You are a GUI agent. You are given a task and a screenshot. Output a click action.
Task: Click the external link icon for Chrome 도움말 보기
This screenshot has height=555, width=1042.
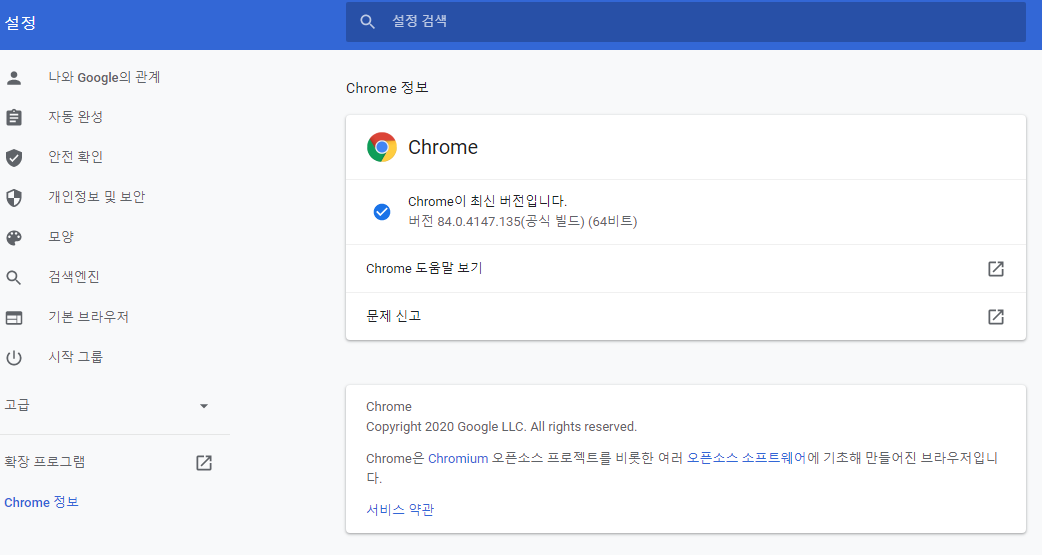[x=995, y=269]
